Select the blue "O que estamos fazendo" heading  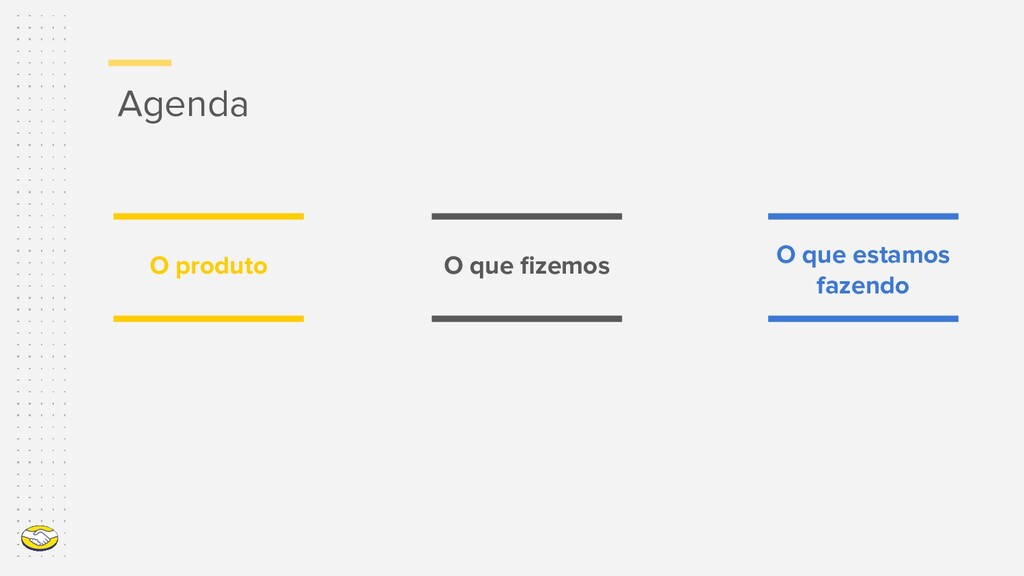tap(863, 270)
